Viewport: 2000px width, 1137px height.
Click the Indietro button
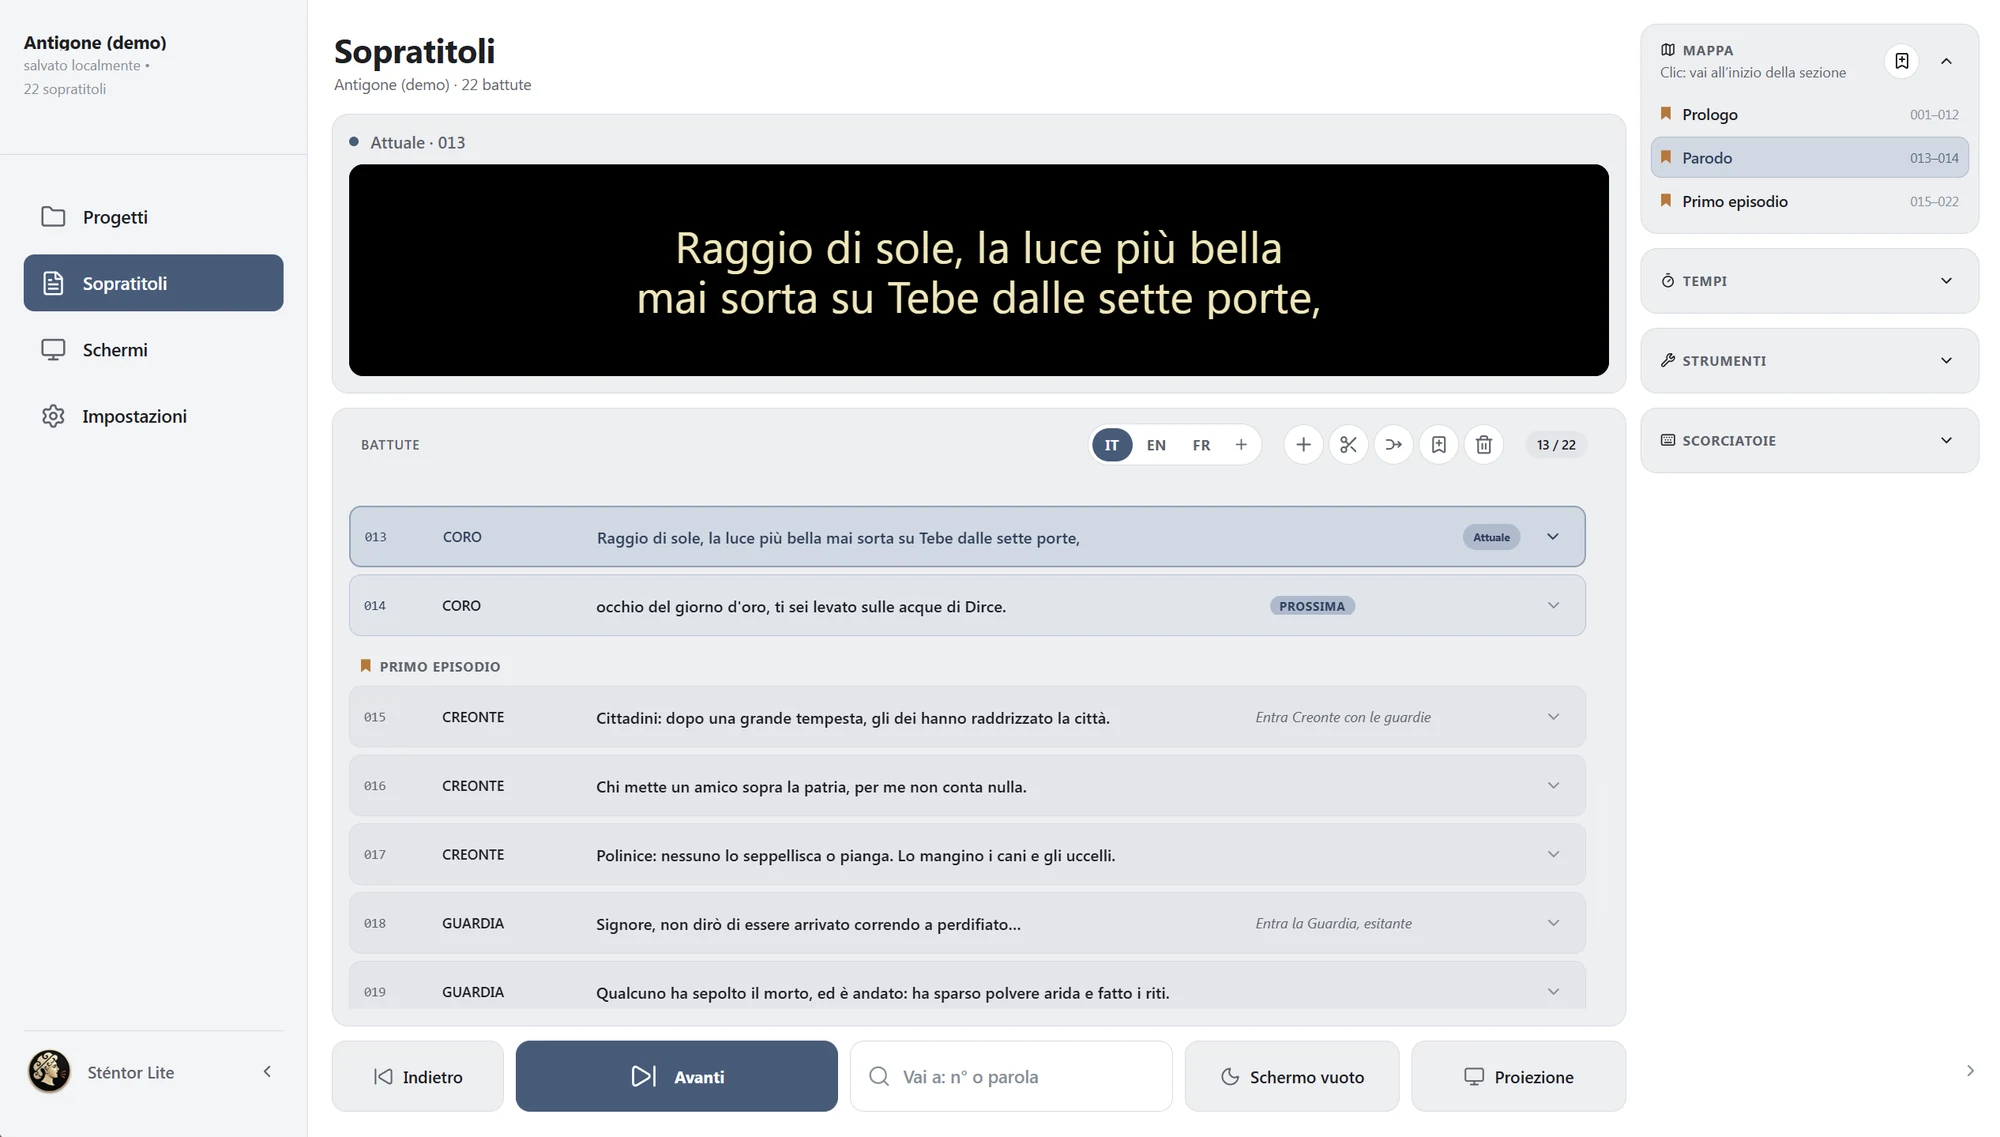418,1077
